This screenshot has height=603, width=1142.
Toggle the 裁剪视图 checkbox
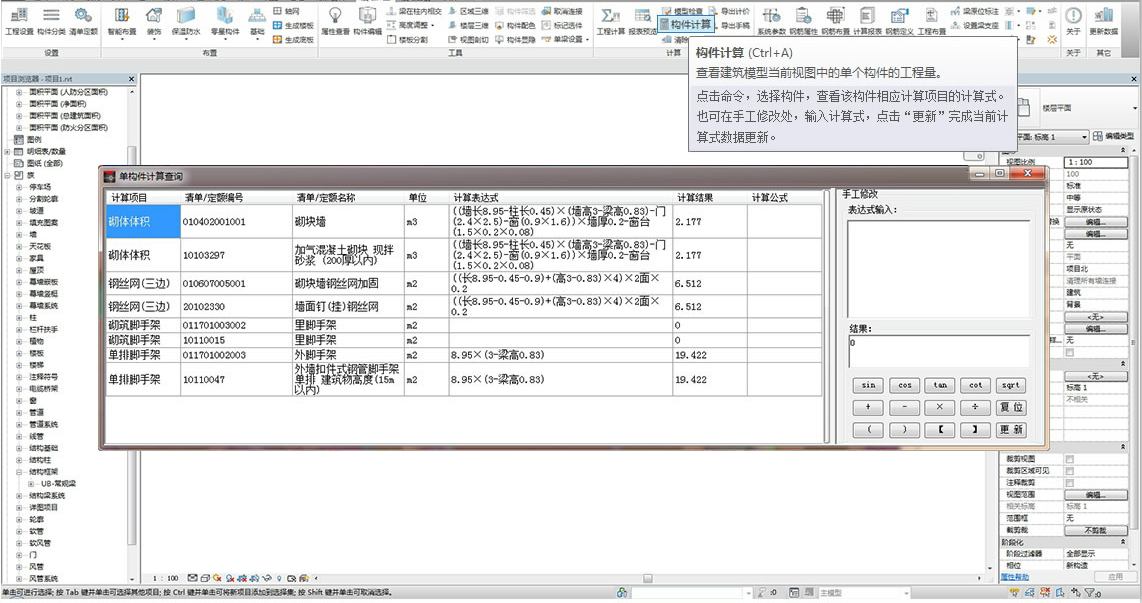[1069, 459]
